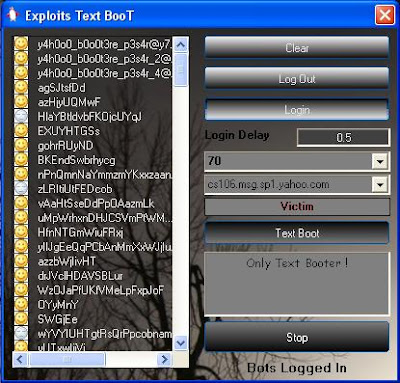This screenshot has height=383, width=400.
Task: Click the bot list scroll up arrow
Action: click(181, 45)
